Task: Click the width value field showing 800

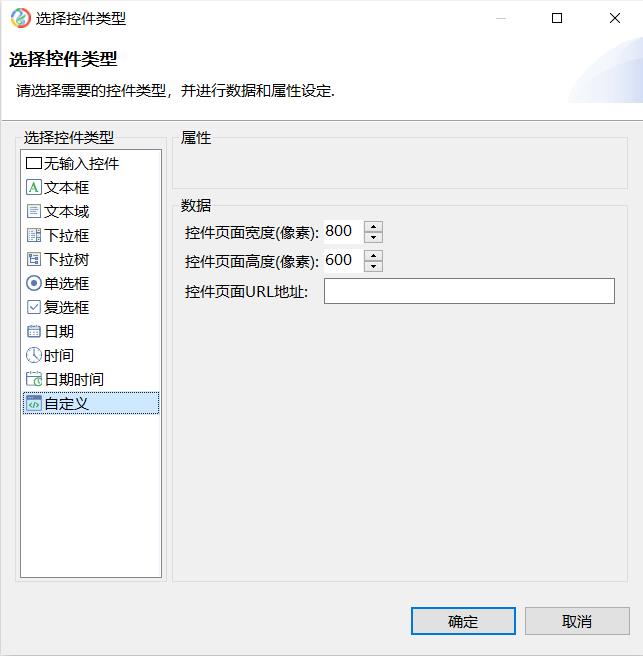Action: coord(343,231)
